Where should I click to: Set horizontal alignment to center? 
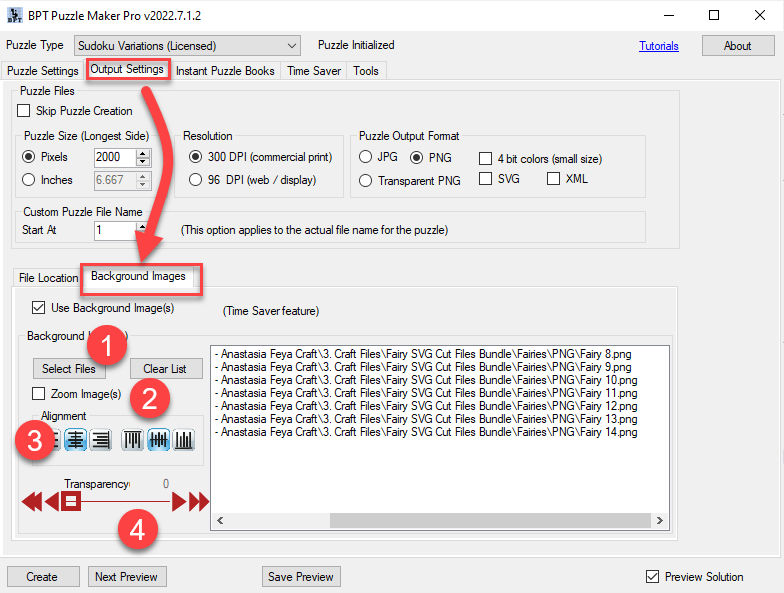pos(77,440)
